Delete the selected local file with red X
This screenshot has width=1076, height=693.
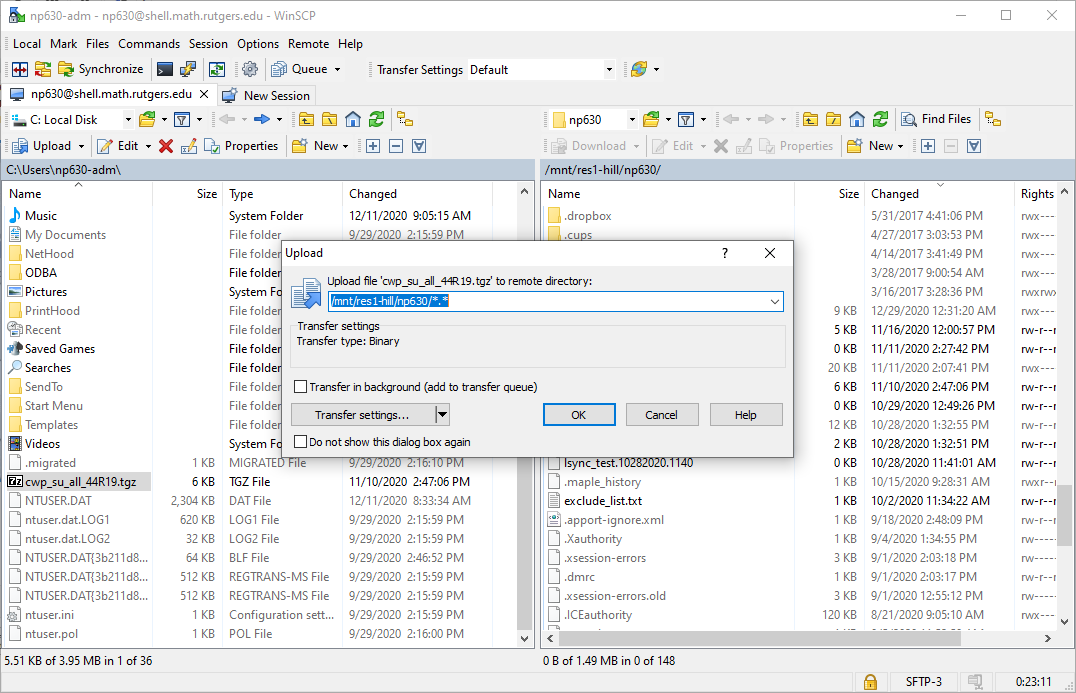[165, 146]
